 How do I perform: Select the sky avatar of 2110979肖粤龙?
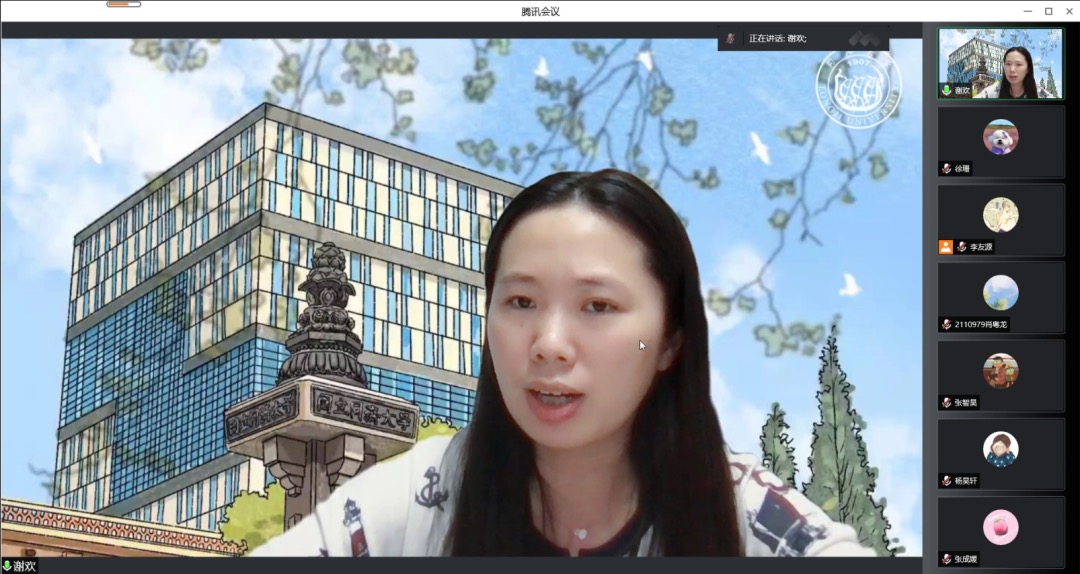pyautogui.click(x=1000, y=292)
